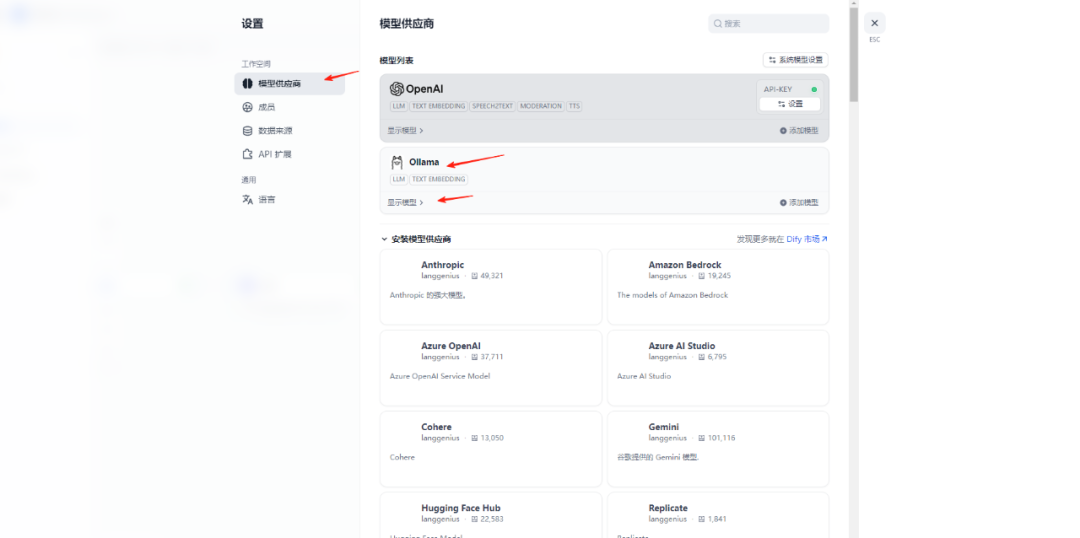Viewport: 1080px width, 538px height.
Task: Open the Dify 市场 marketplace link
Action: click(807, 239)
